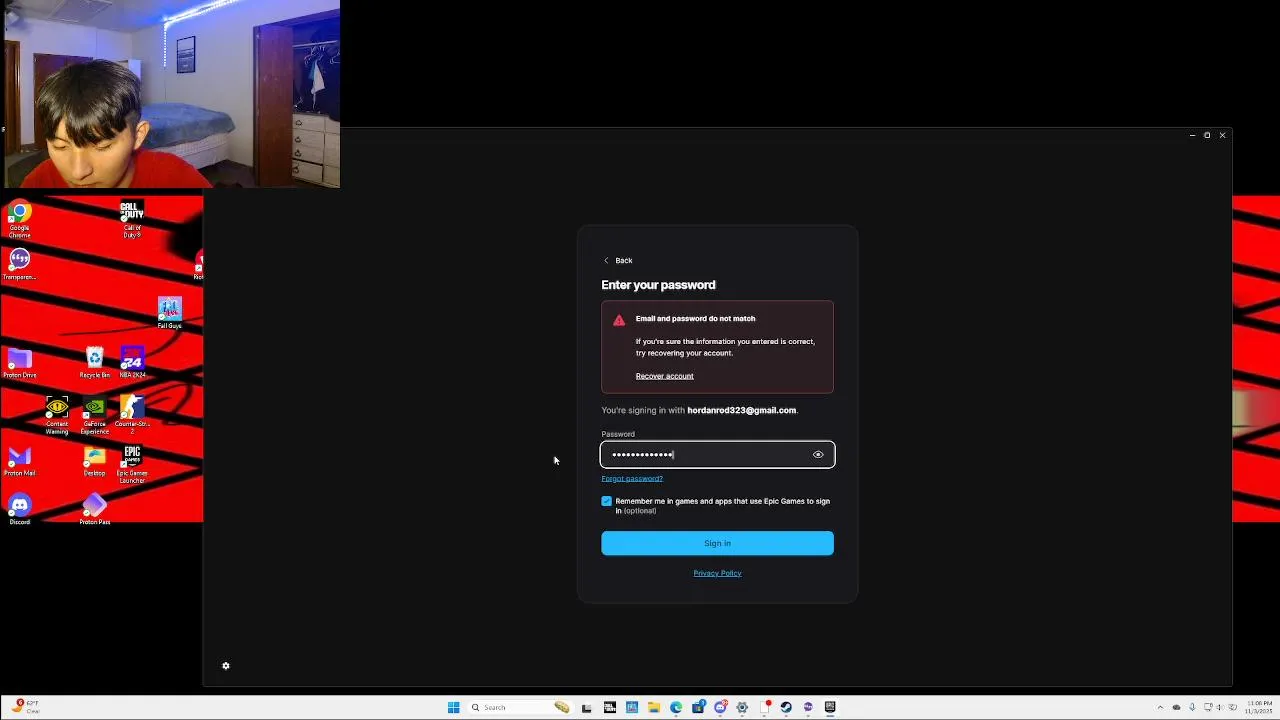1280x720 pixels.
Task: Minimize the Epic Games login window
Action: 1192,135
